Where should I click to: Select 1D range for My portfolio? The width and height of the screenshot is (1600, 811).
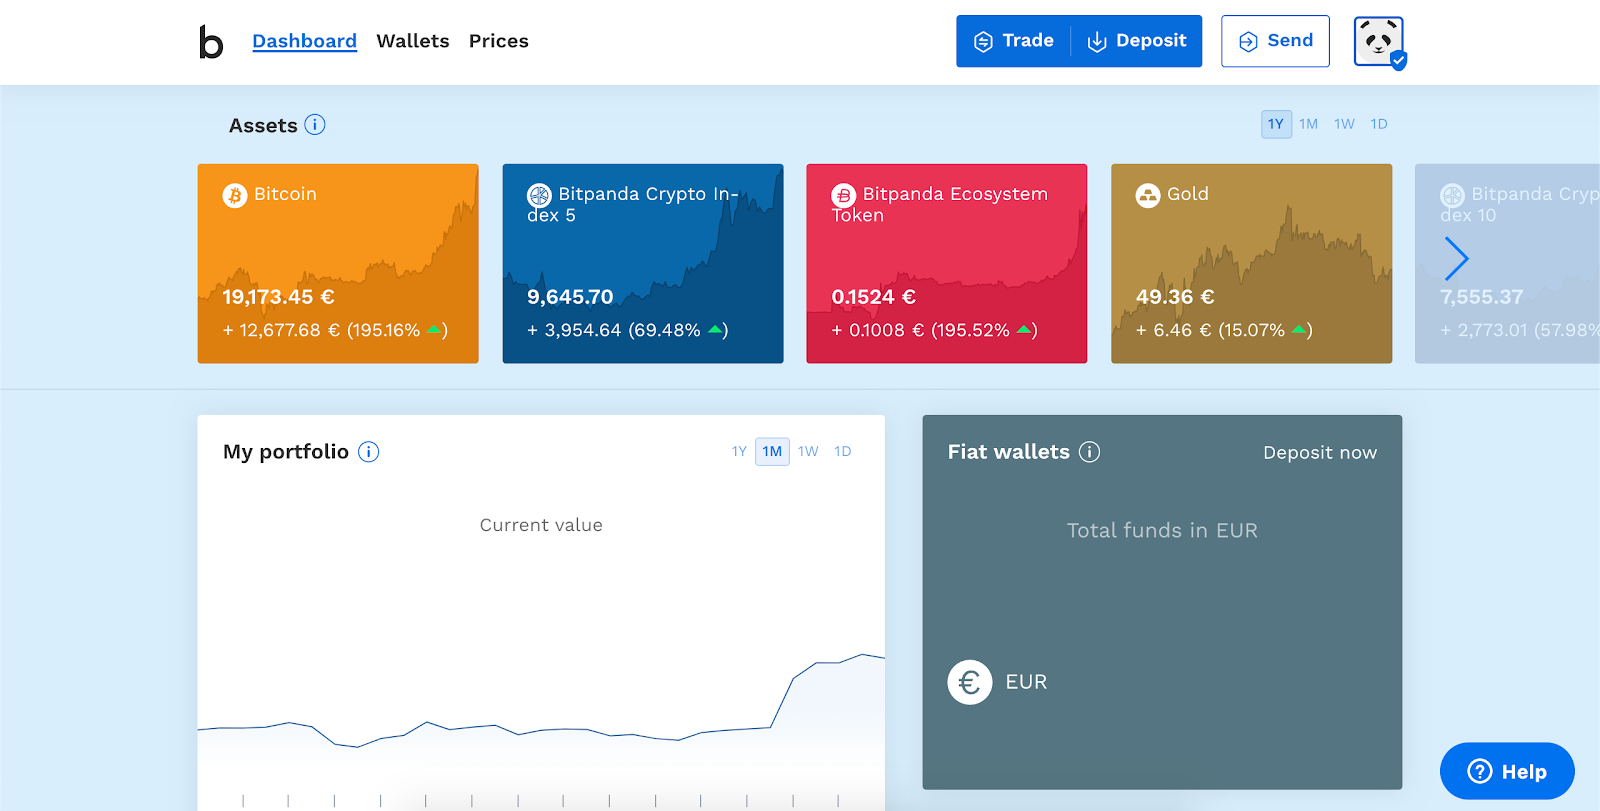[x=843, y=451]
